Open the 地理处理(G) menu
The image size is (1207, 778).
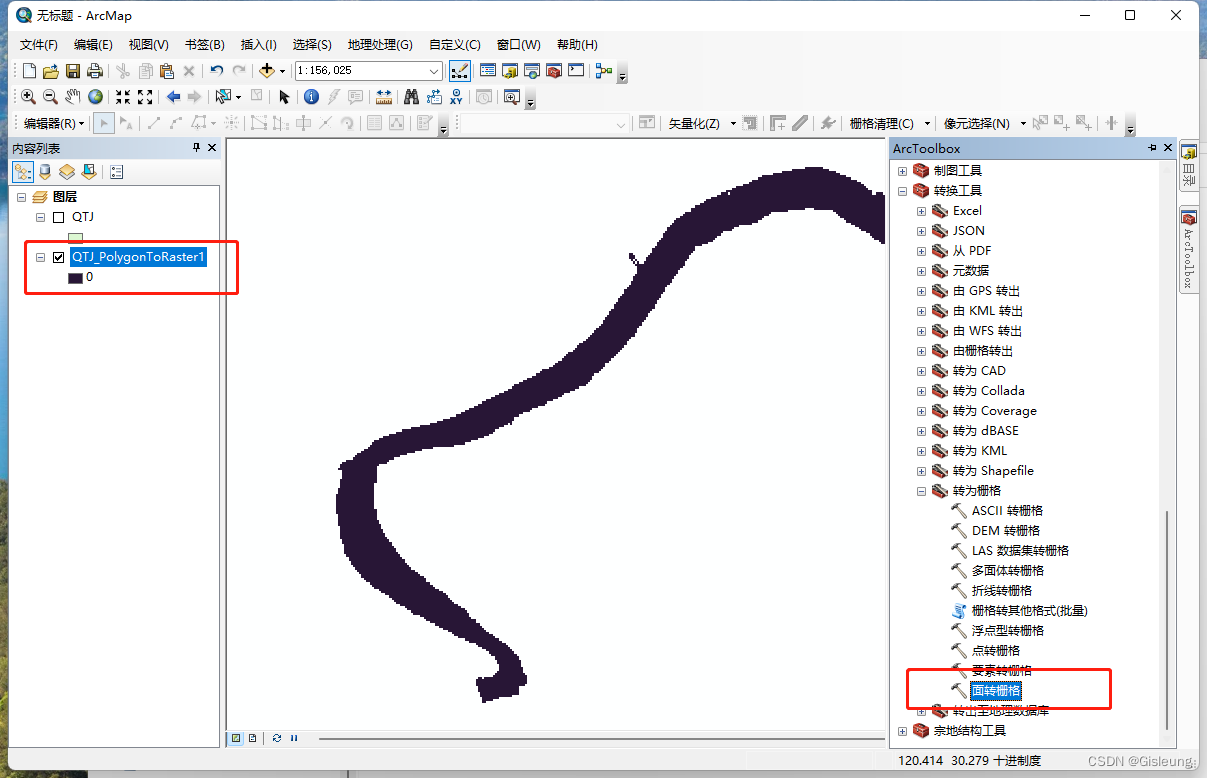[x=379, y=45]
